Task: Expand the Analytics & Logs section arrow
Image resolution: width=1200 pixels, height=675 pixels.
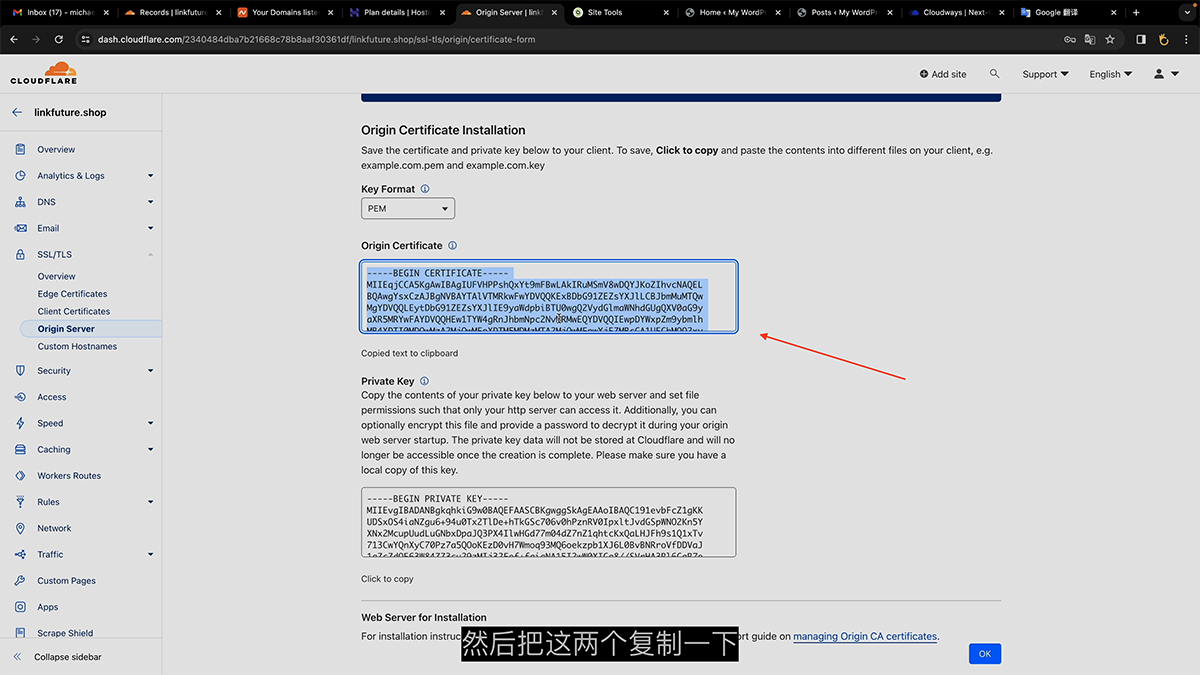Action: click(151, 175)
